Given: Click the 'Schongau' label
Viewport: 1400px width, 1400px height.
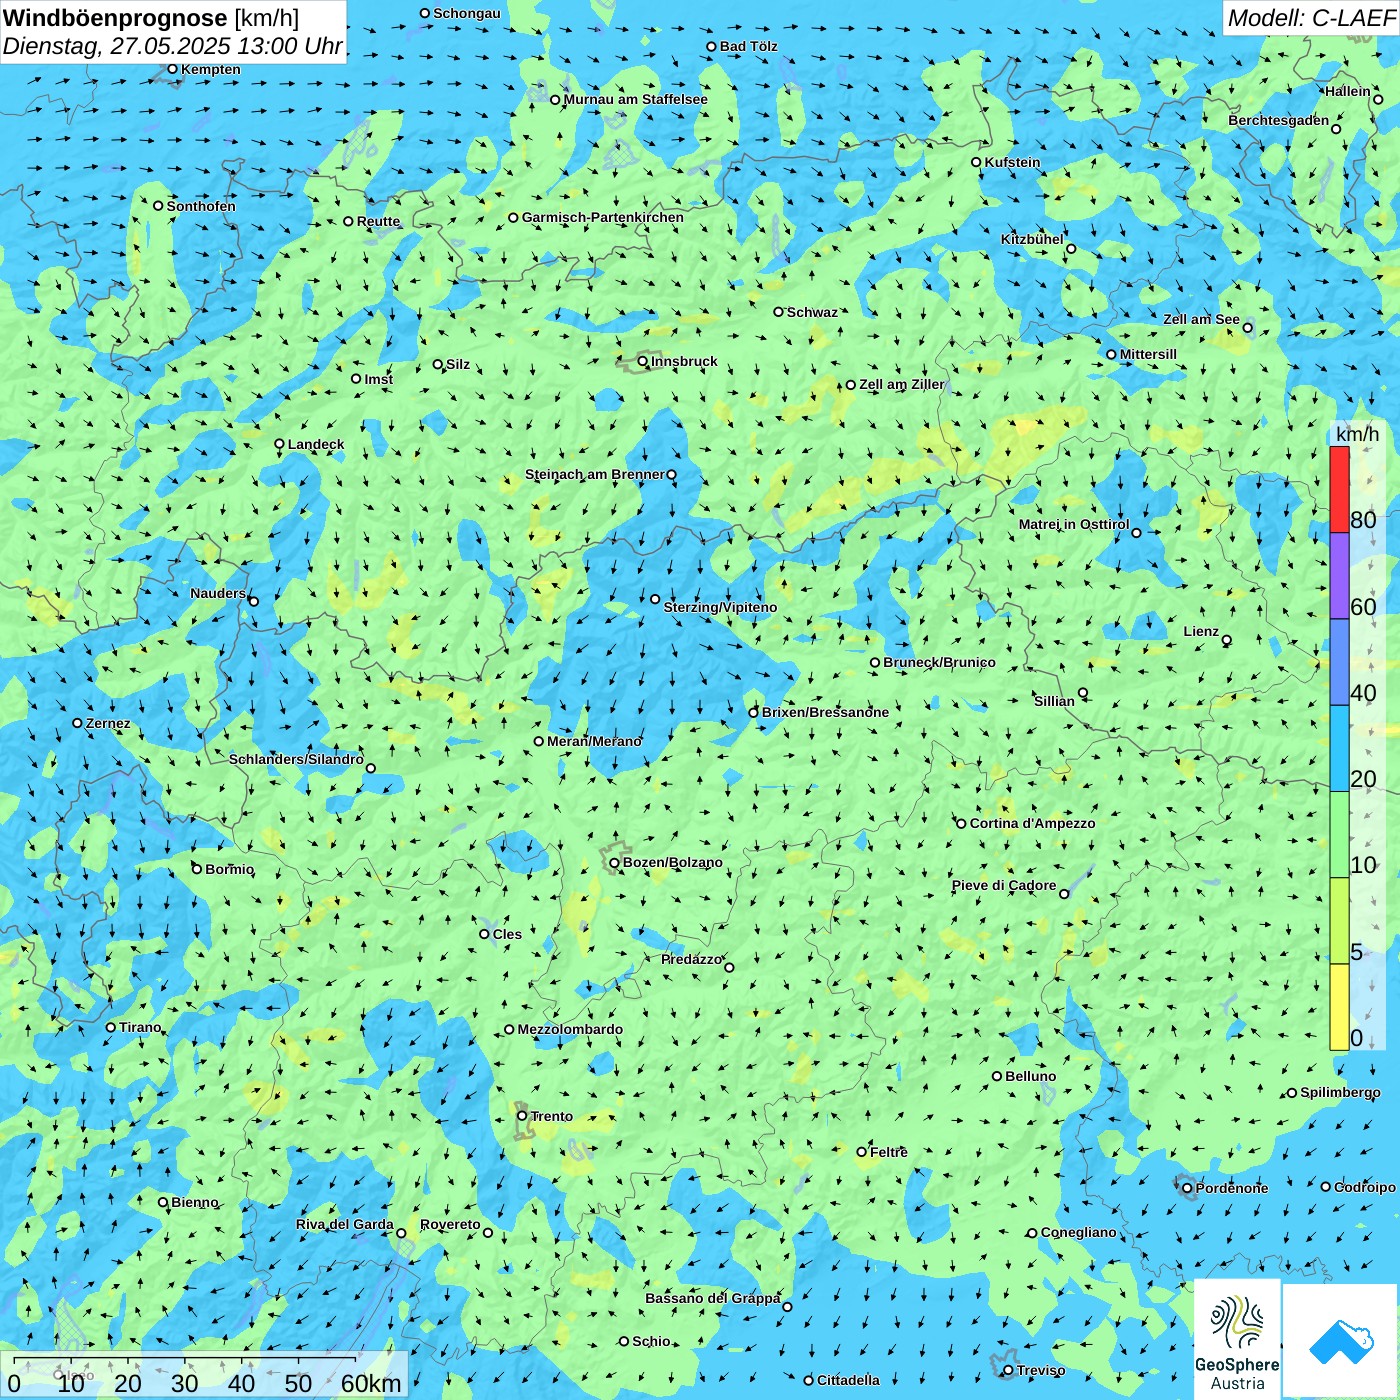Looking at the screenshot, I should 466,13.
